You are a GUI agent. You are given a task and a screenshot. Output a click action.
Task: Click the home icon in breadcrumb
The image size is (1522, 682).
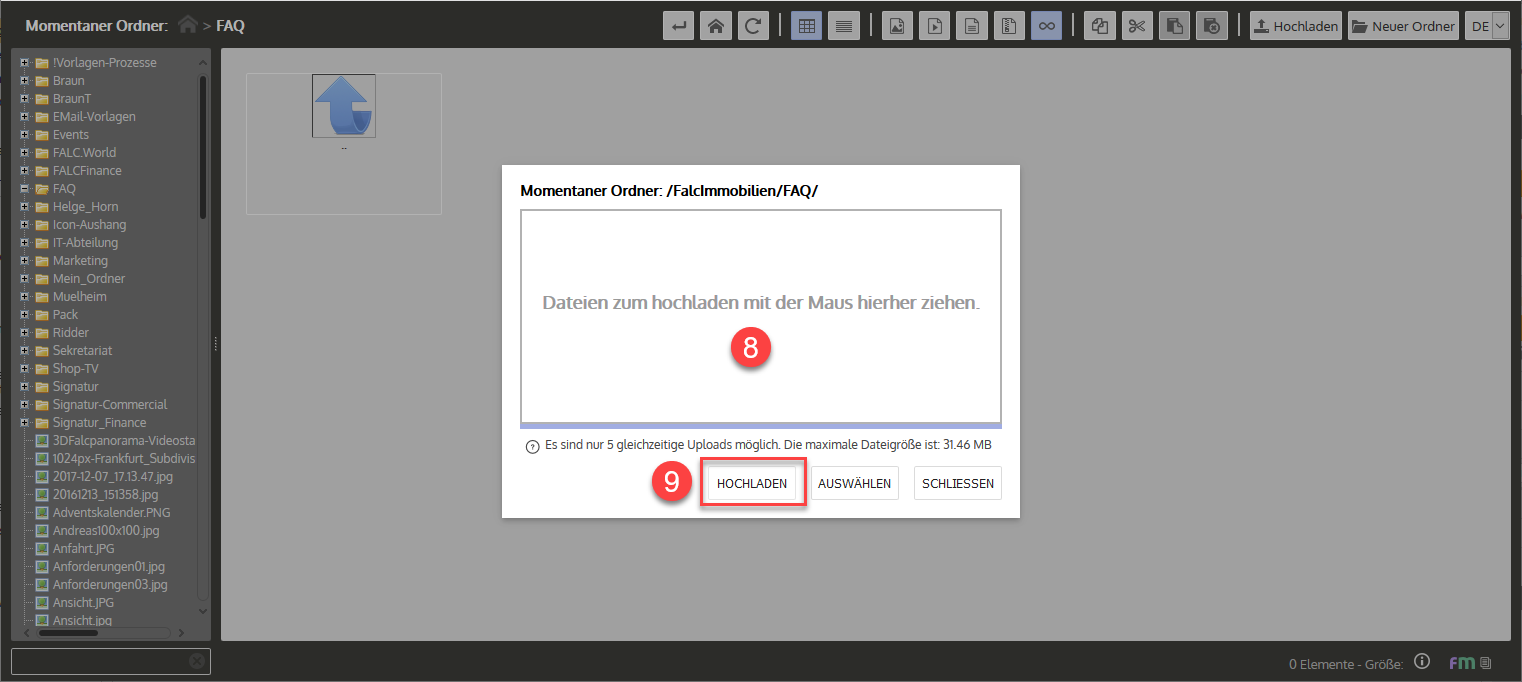[x=187, y=26]
